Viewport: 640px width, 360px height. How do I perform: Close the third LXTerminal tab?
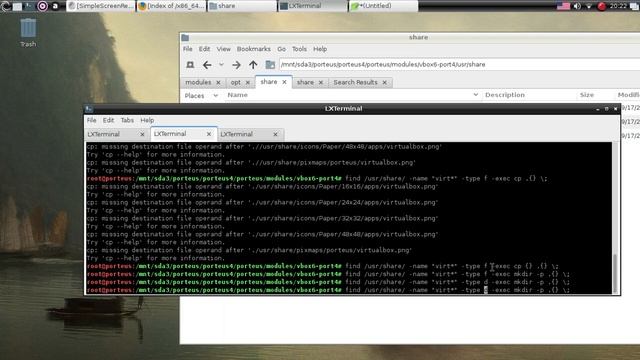coord(276,134)
